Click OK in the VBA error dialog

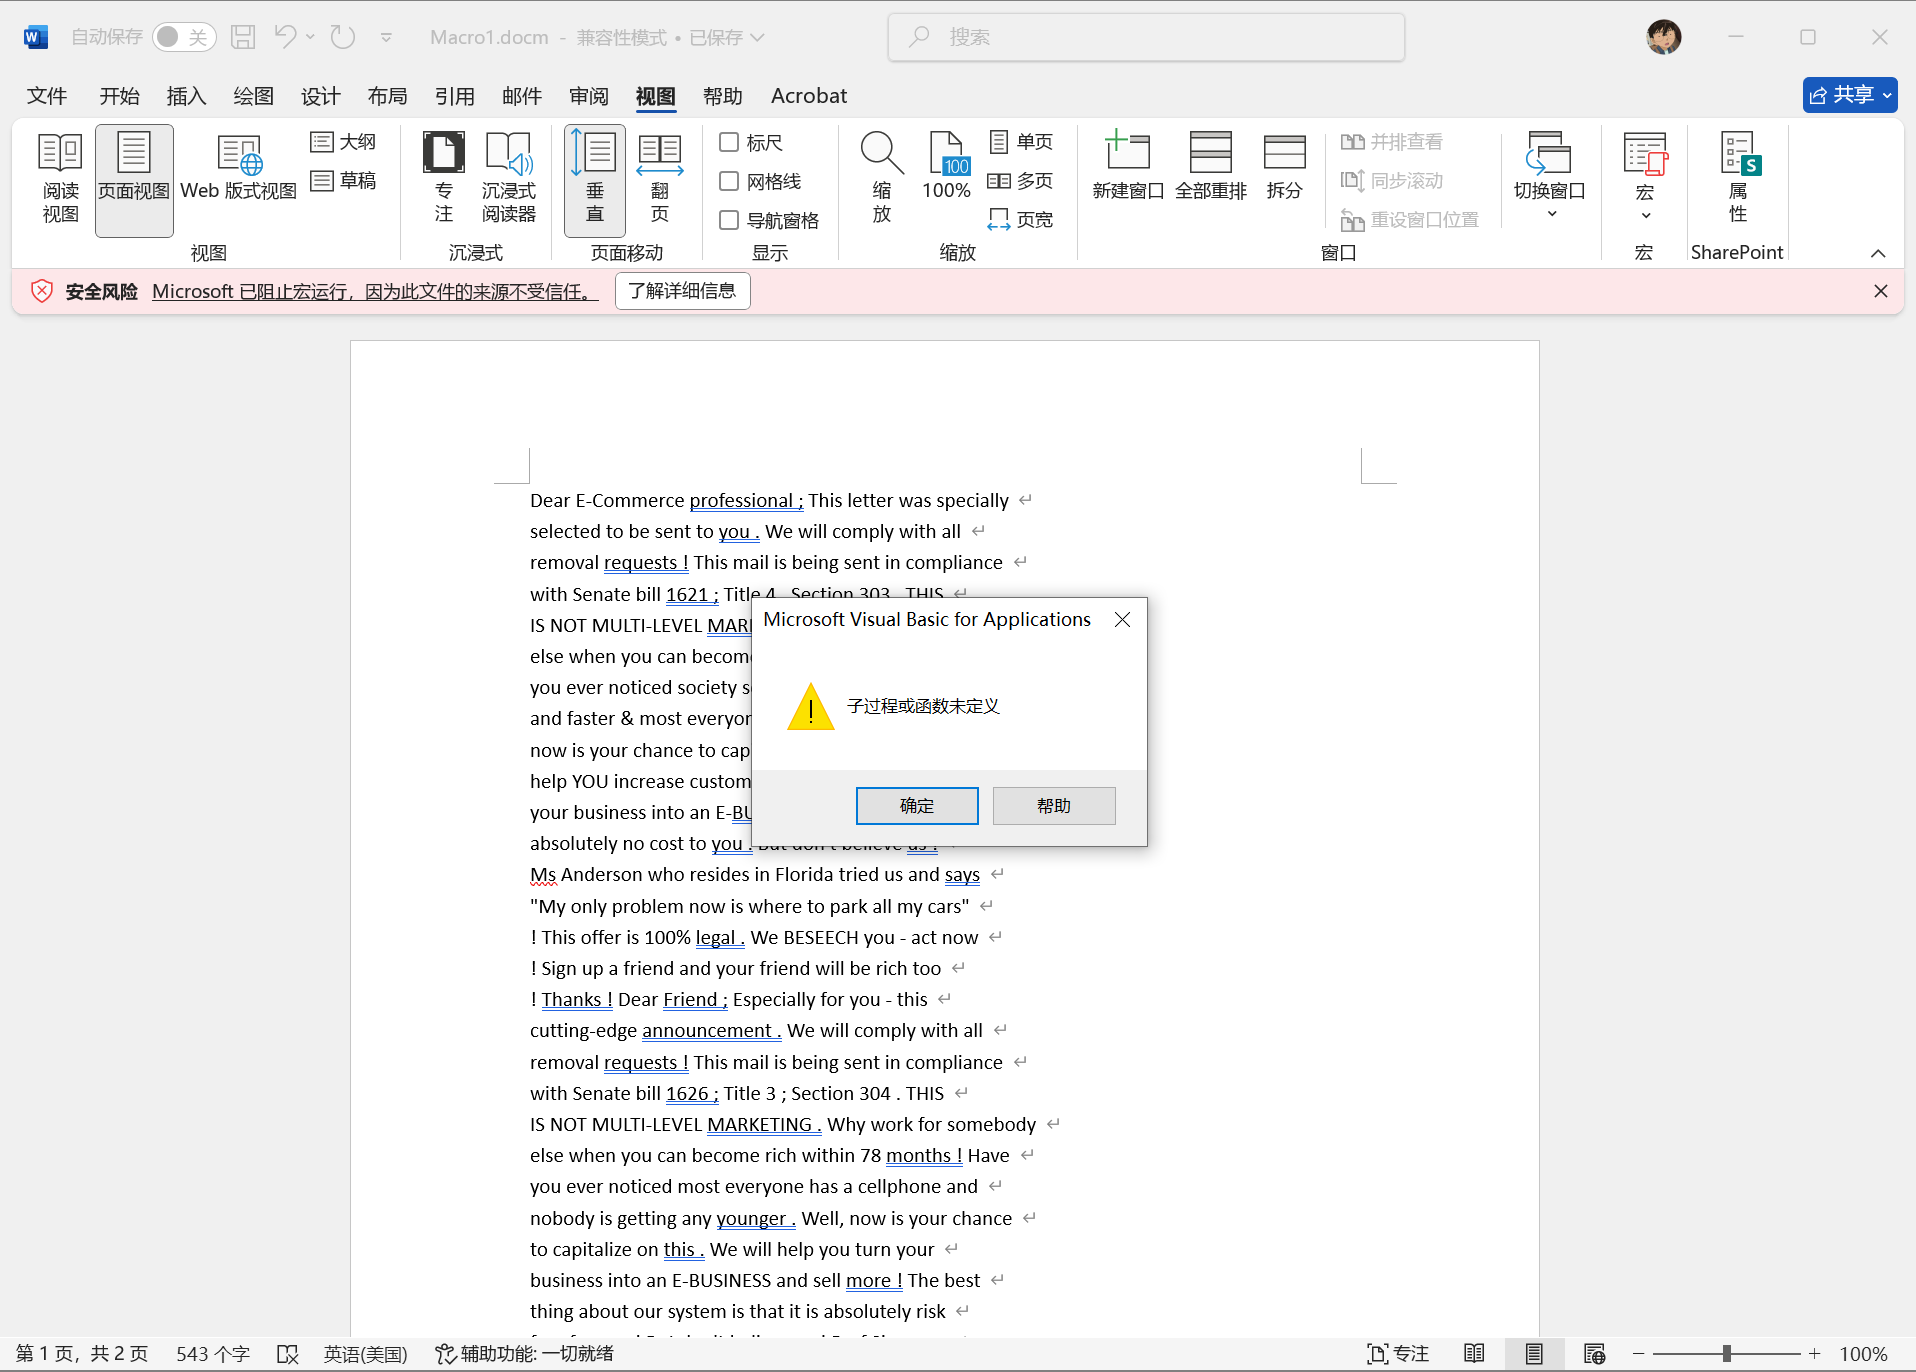point(916,806)
